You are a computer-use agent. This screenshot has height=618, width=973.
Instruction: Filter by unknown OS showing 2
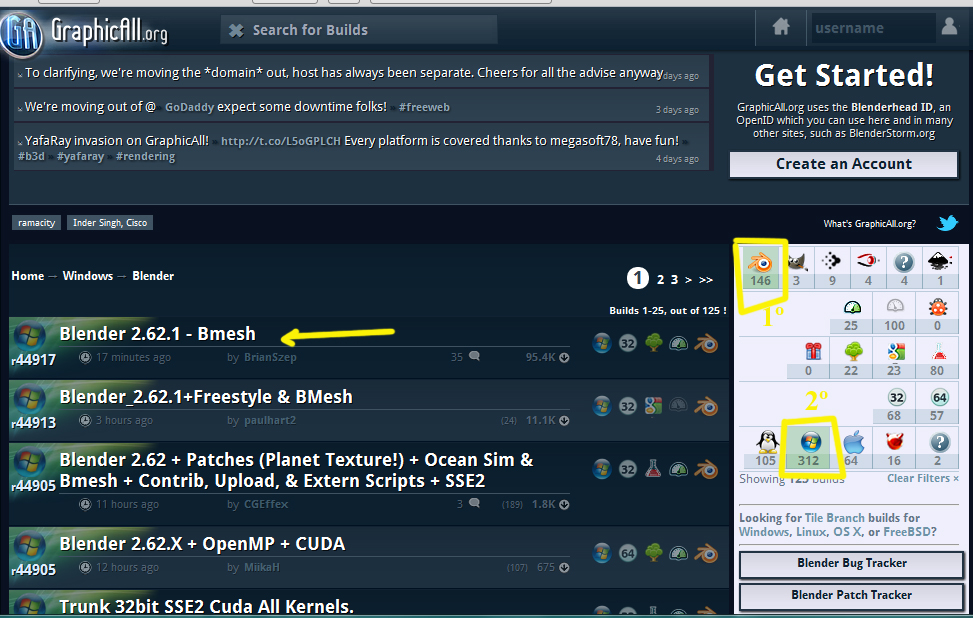[x=937, y=449]
